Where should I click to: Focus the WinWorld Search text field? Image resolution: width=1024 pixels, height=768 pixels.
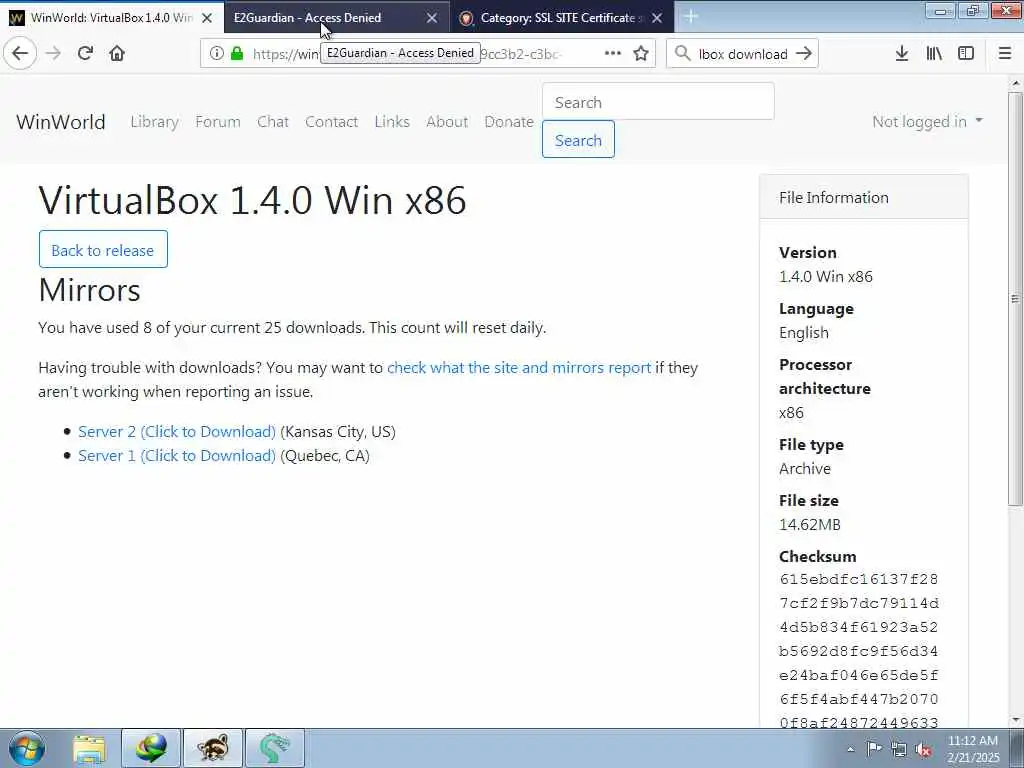pos(658,101)
